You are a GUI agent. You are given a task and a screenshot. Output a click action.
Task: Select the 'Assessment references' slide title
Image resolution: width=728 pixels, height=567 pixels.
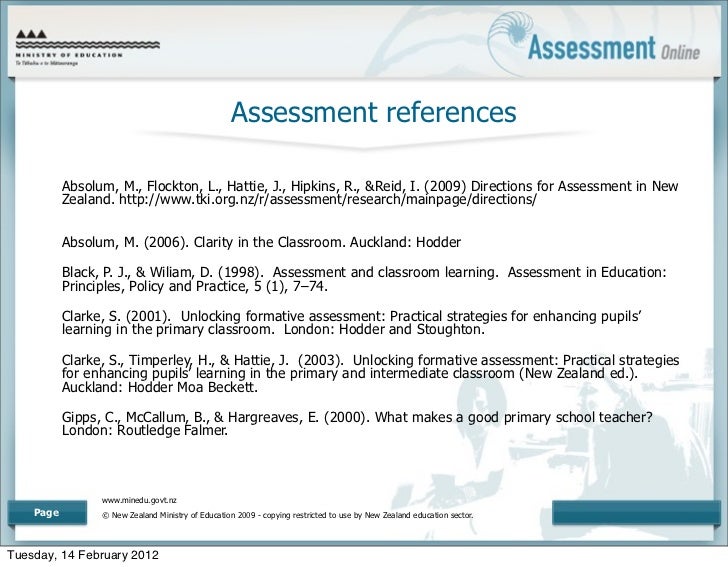[373, 112]
